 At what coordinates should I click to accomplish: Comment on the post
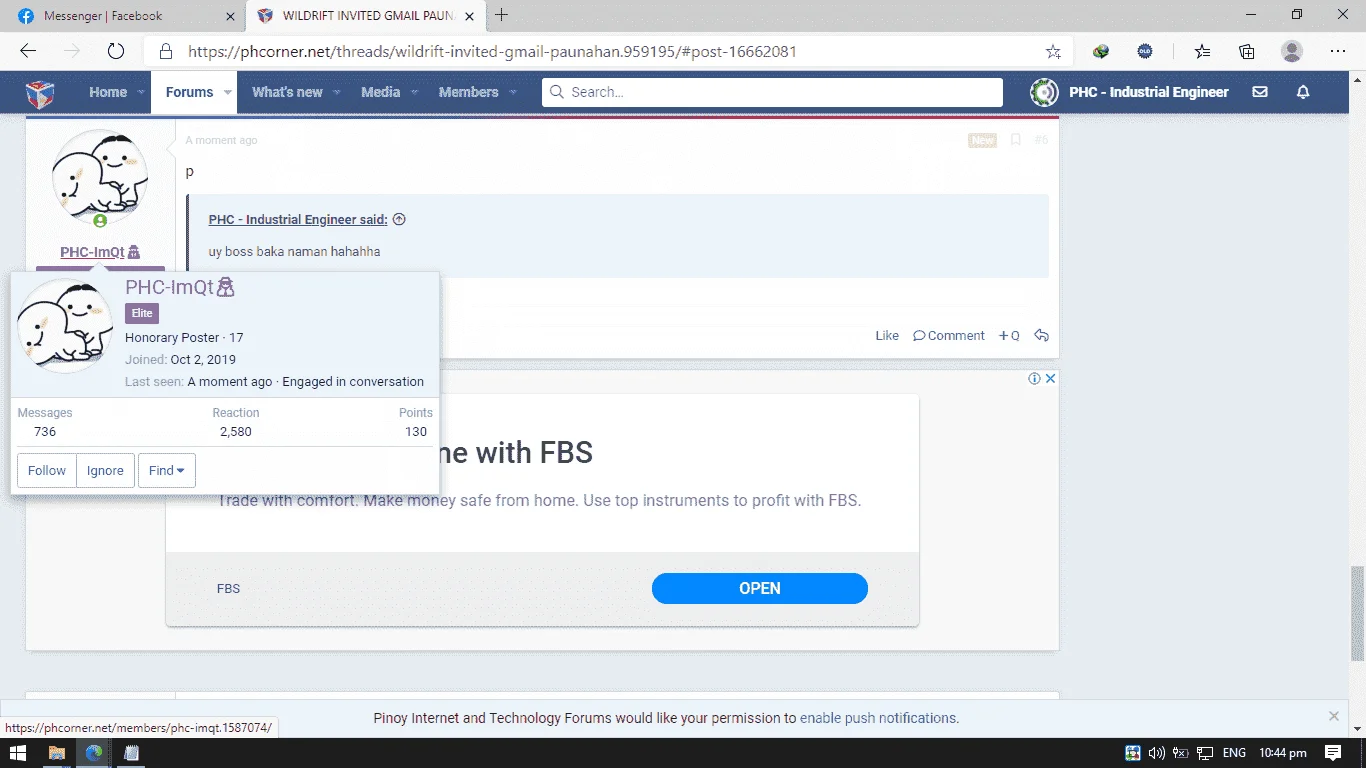click(x=949, y=336)
